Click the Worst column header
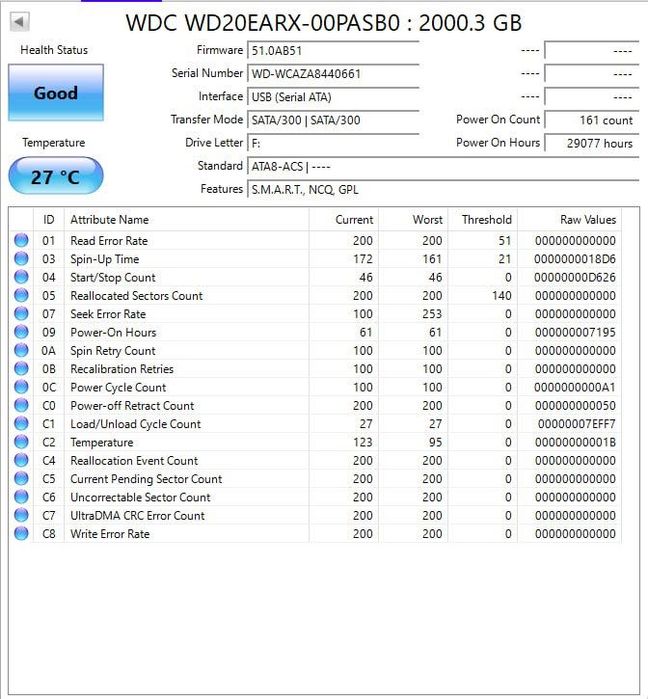648x699 pixels. (413, 219)
